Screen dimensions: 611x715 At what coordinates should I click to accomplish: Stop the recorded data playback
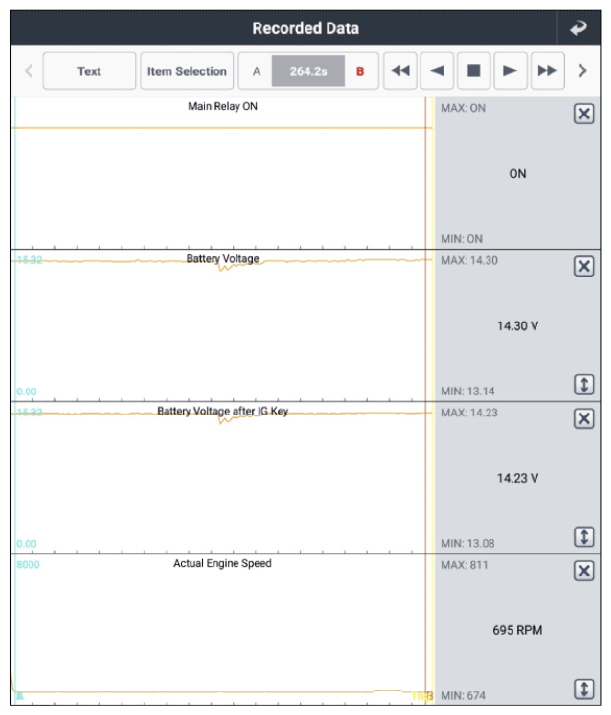point(474,71)
